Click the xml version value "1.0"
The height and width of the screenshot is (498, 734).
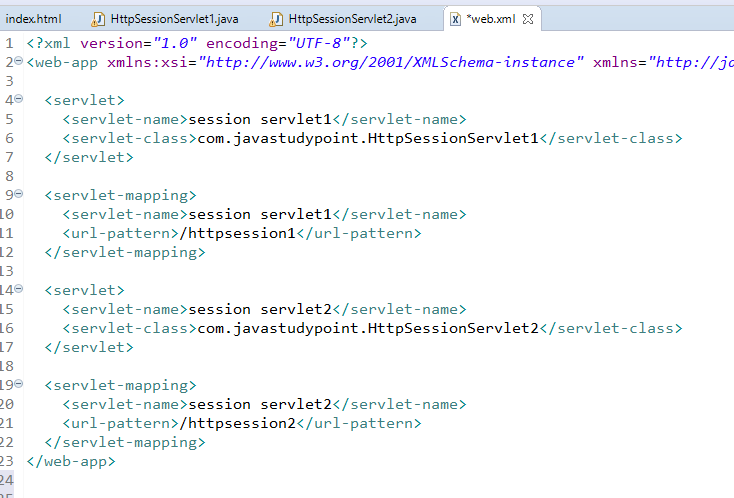pyautogui.click(x=176, y=43)
